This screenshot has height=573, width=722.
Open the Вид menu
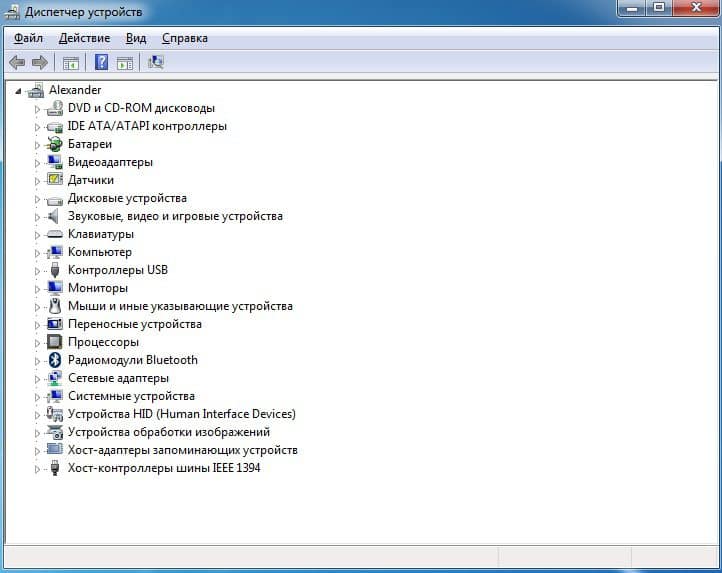click(x=136, y=38)
